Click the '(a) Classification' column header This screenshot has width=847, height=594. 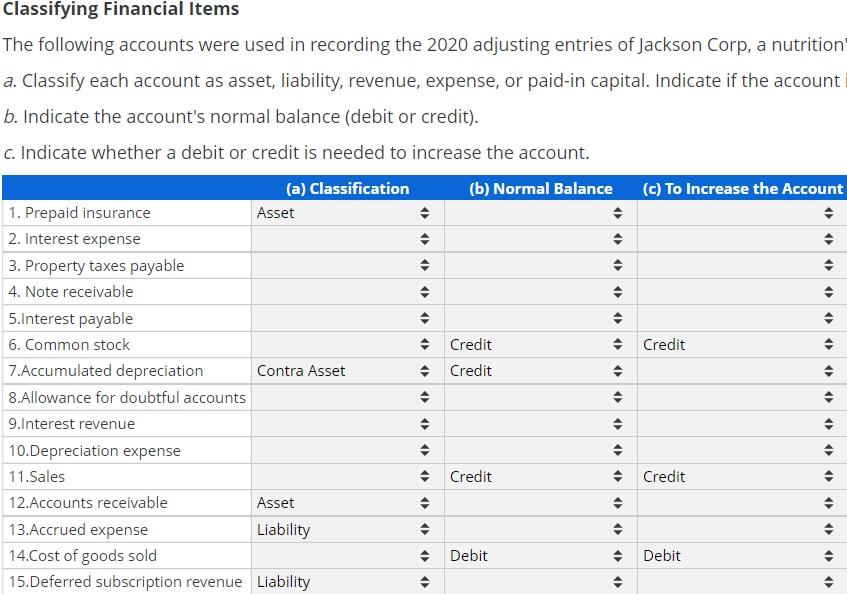pos(347,188)
